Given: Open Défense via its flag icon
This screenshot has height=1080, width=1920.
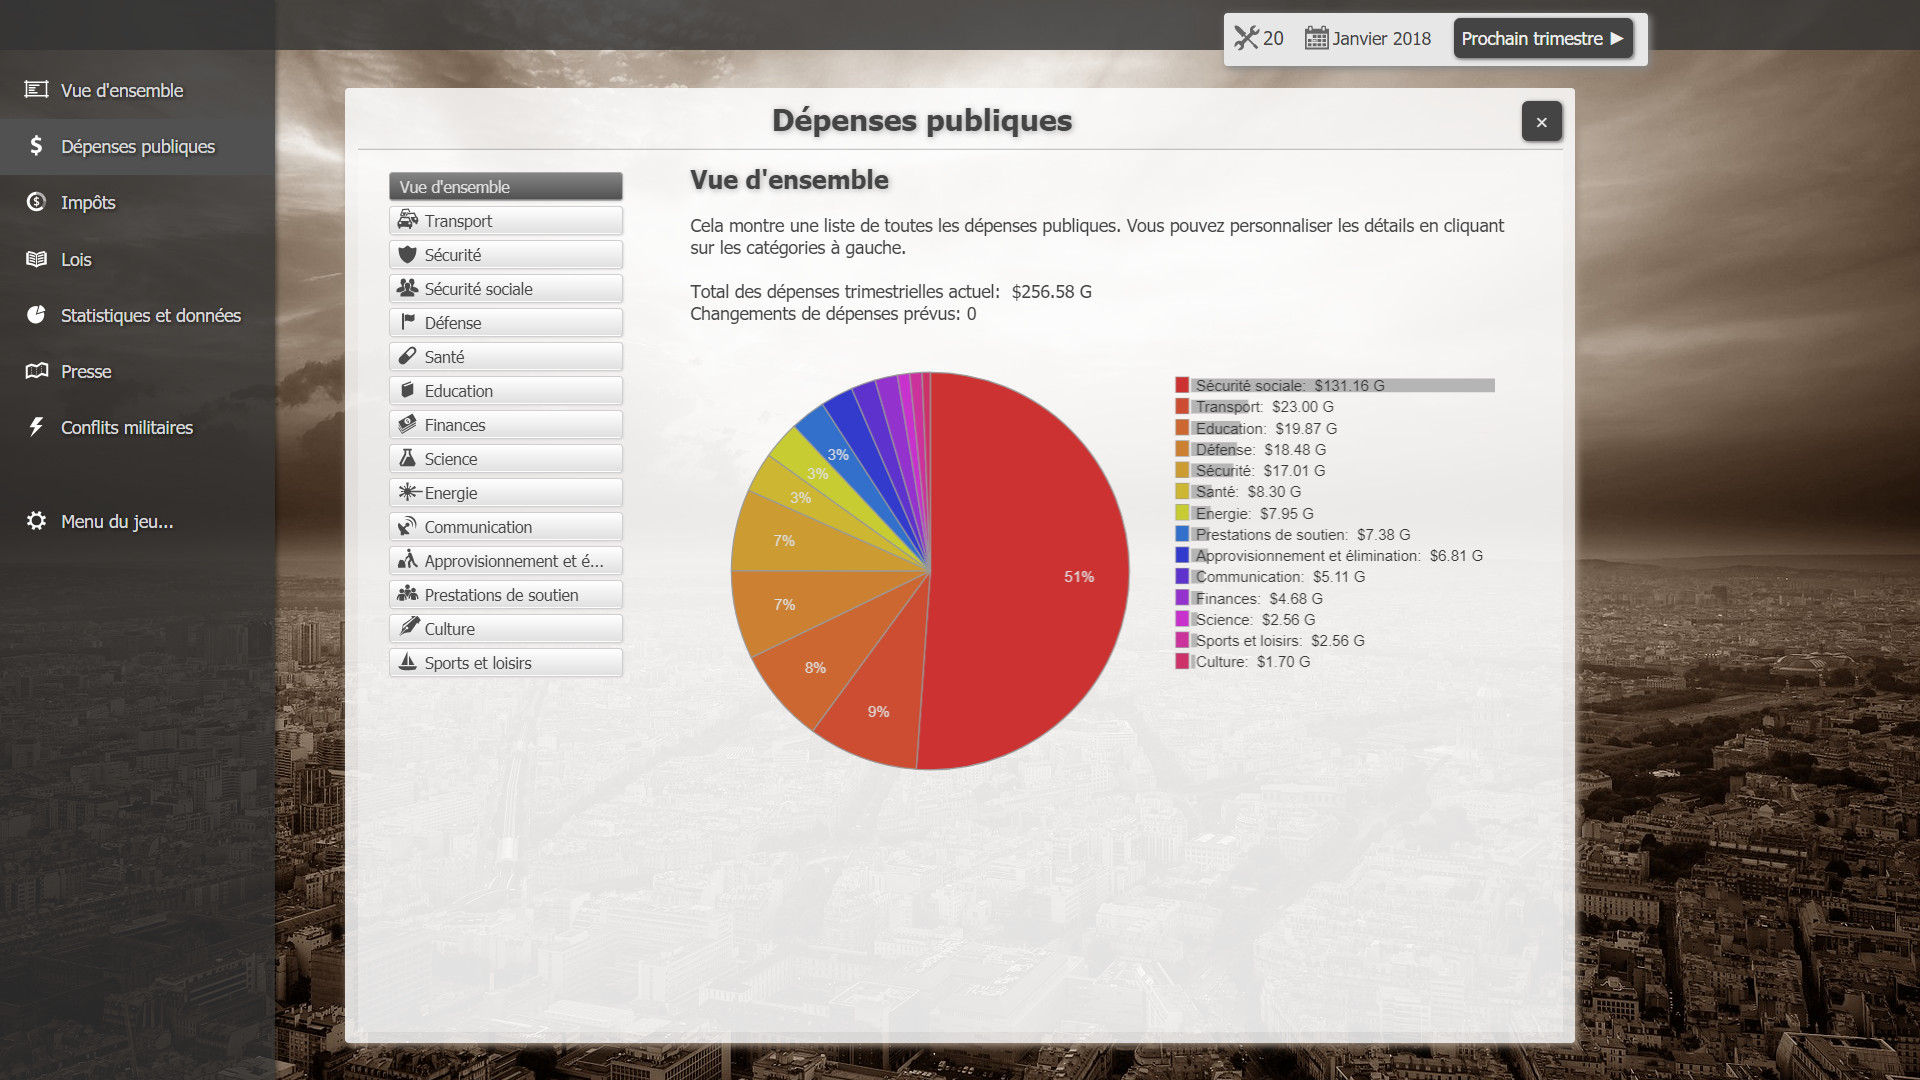Looking at the screenshot, I should click(407, 322).
